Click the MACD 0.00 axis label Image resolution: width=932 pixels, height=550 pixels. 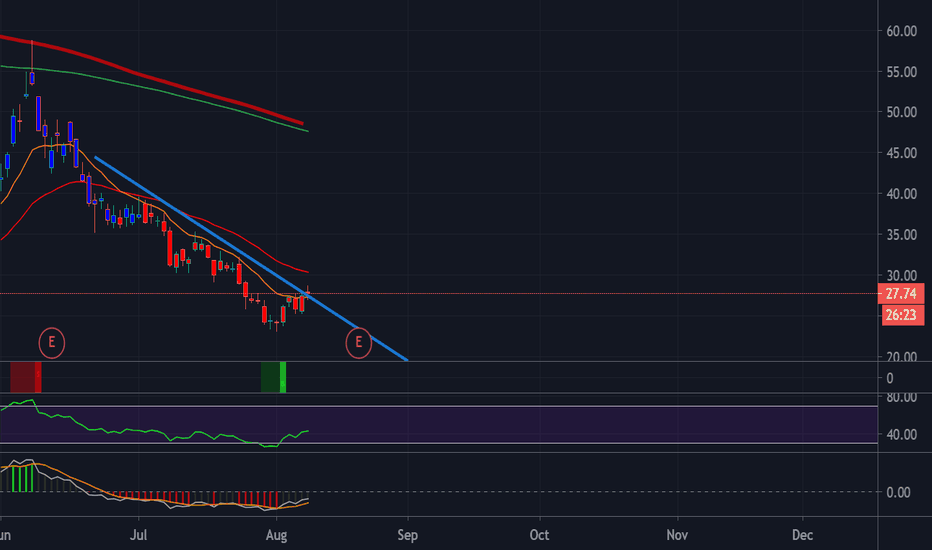898,492
